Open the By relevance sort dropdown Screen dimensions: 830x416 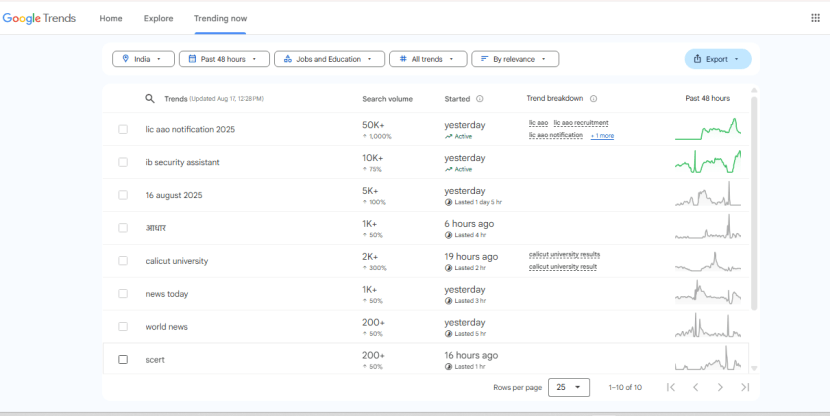515,59
